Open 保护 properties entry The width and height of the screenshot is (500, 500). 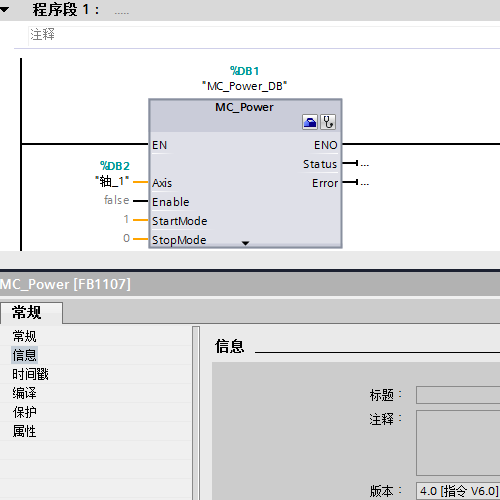point(24,412)
